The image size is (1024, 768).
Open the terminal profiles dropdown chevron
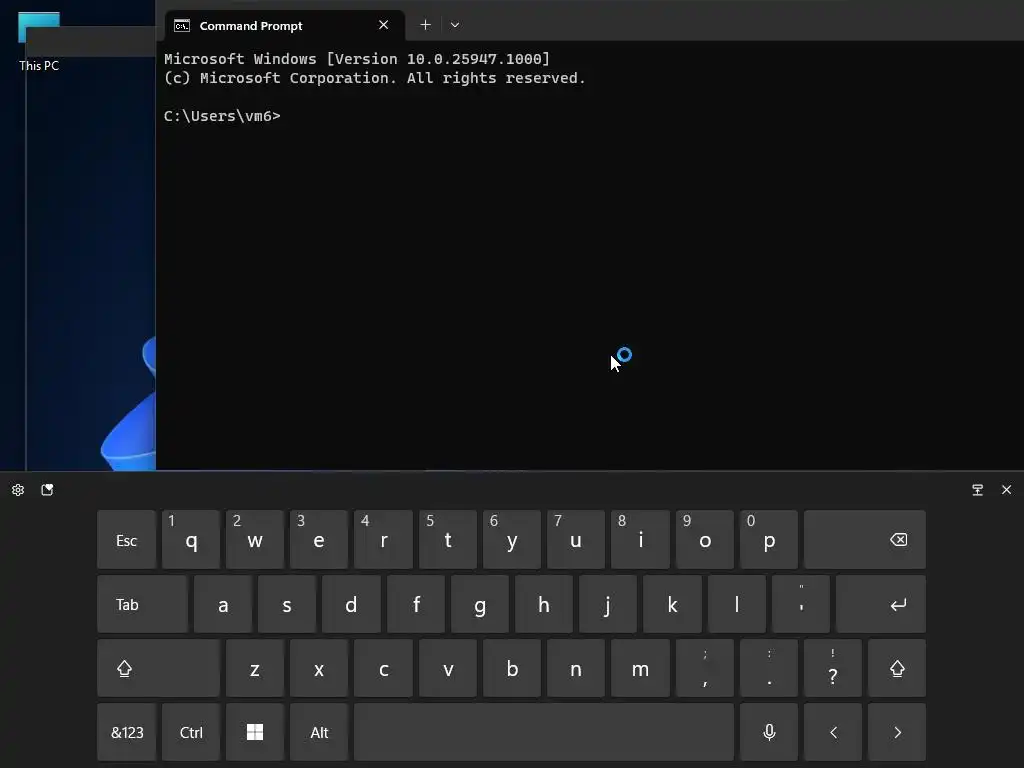click(x=455, y=25)
